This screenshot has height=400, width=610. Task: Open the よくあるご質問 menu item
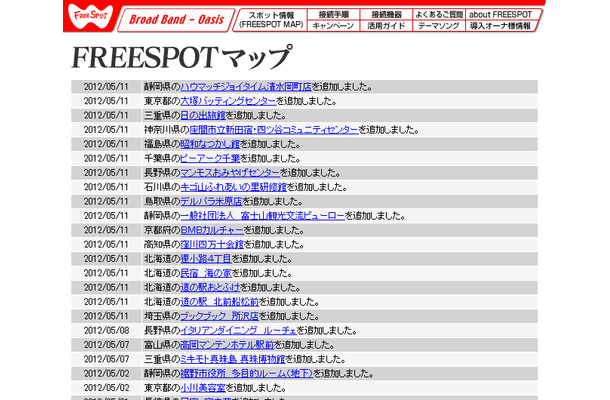pyautogui.click(x=439, y=15)
